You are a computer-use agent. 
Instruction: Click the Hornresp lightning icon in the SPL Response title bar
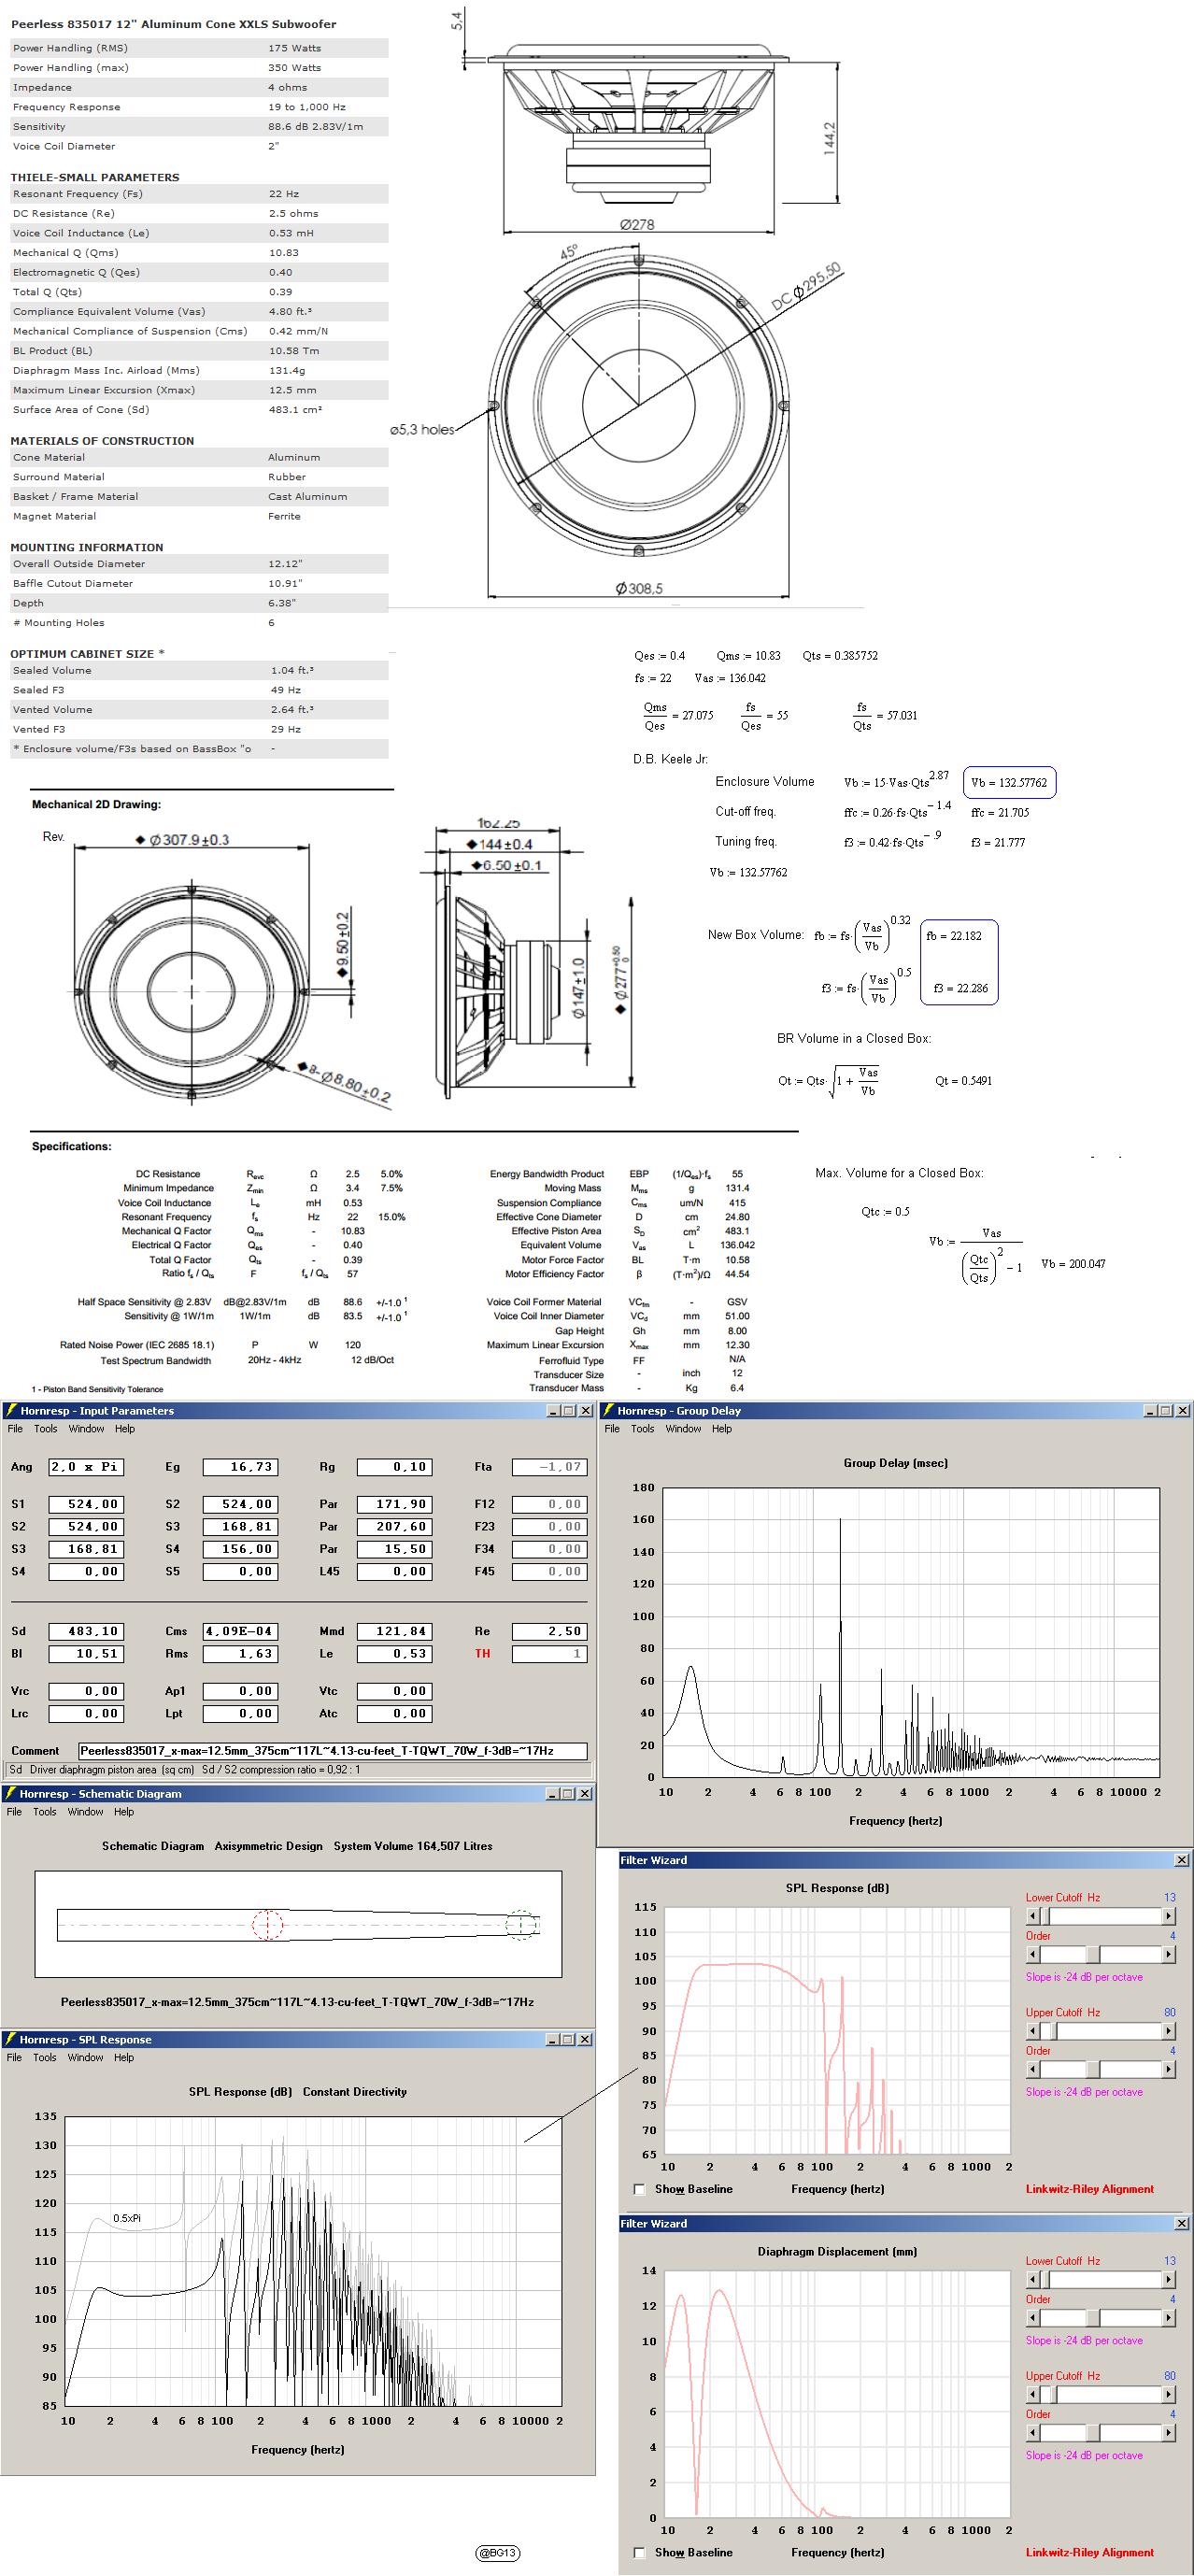click(10, 2039)
